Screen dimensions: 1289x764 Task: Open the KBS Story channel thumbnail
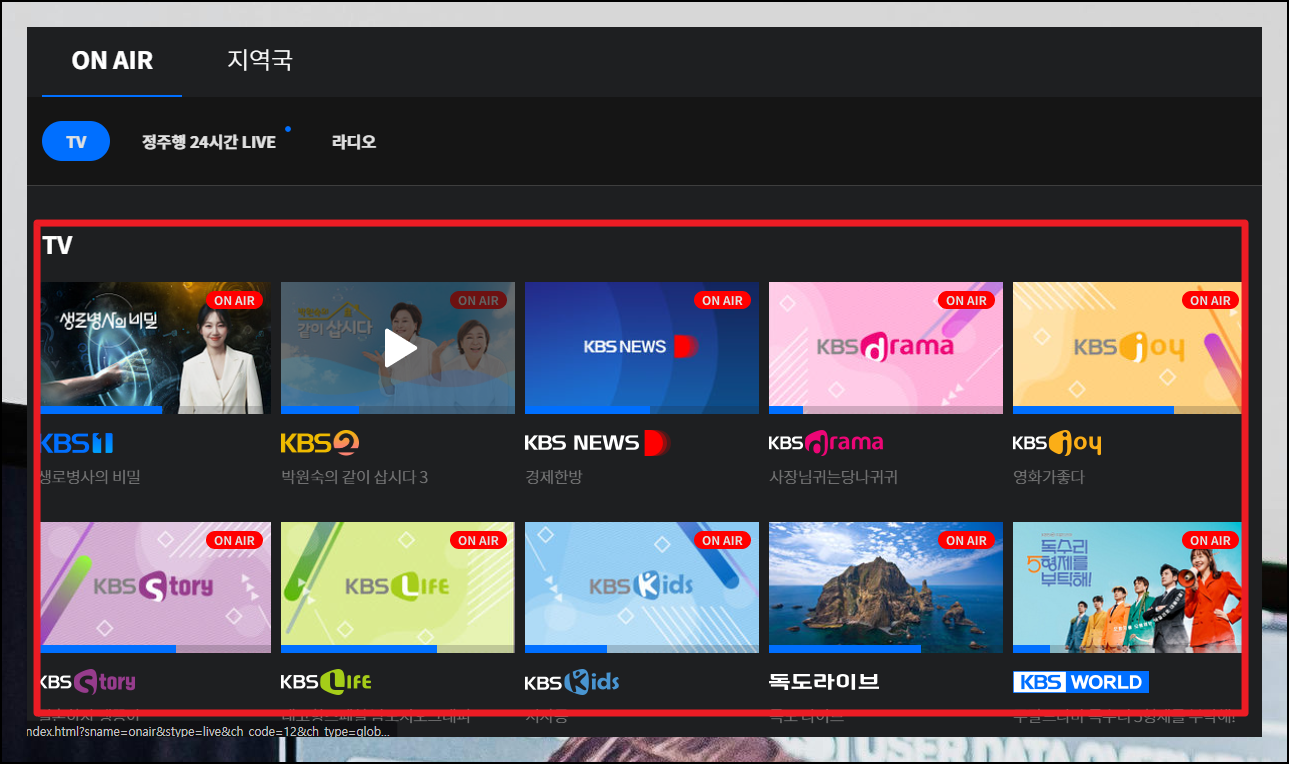[x=156, y=587]
